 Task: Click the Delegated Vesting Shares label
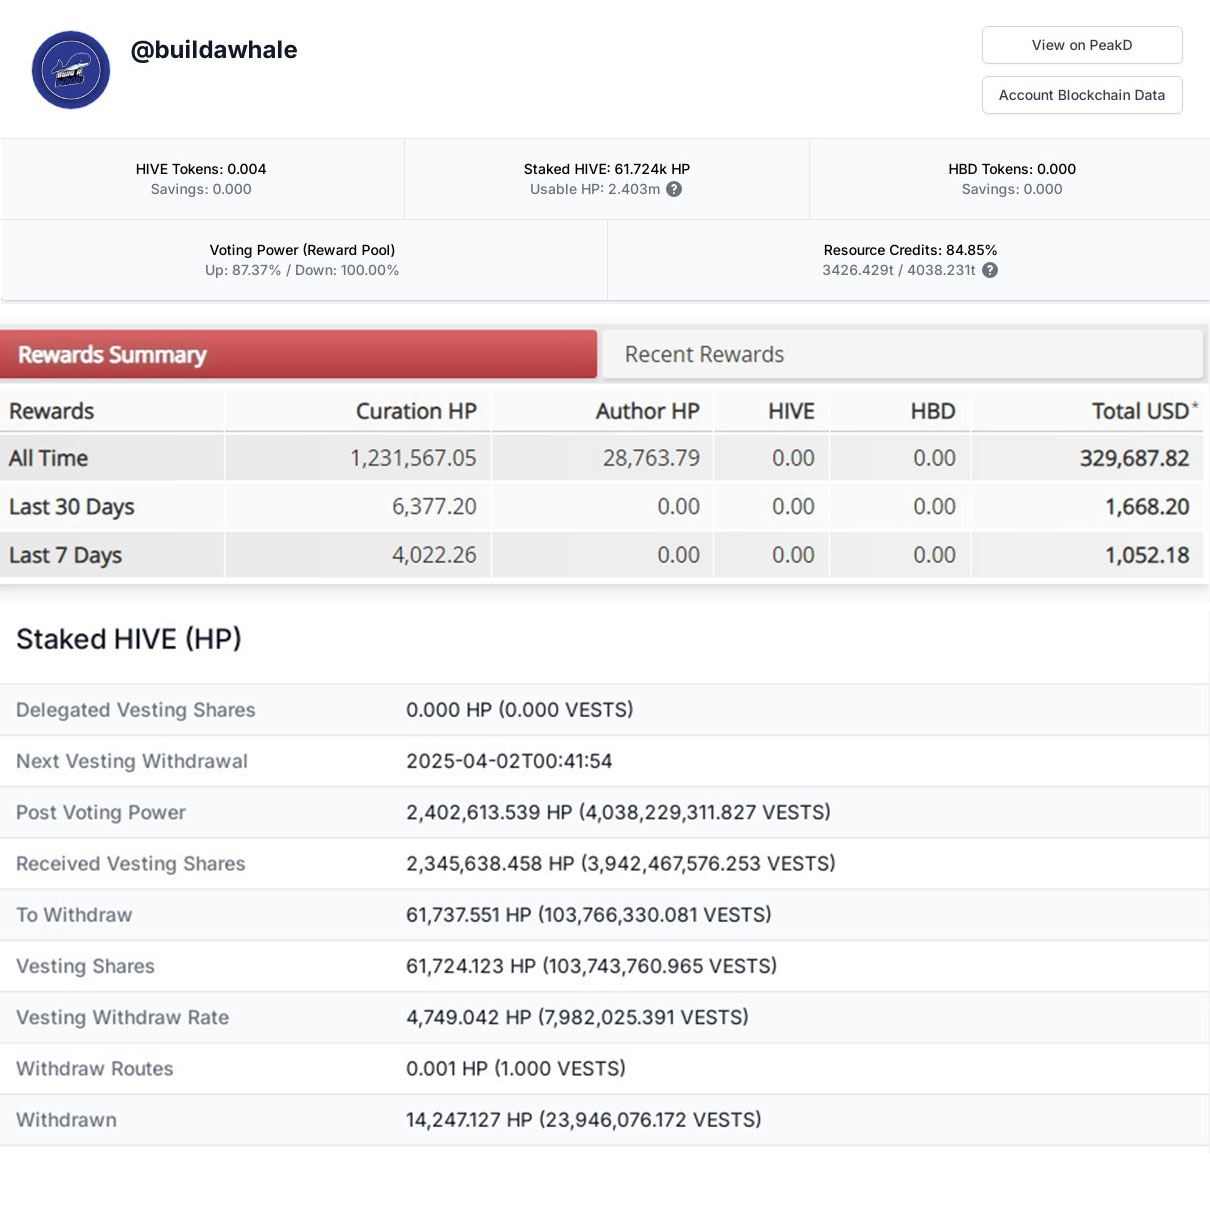(136, 710)
